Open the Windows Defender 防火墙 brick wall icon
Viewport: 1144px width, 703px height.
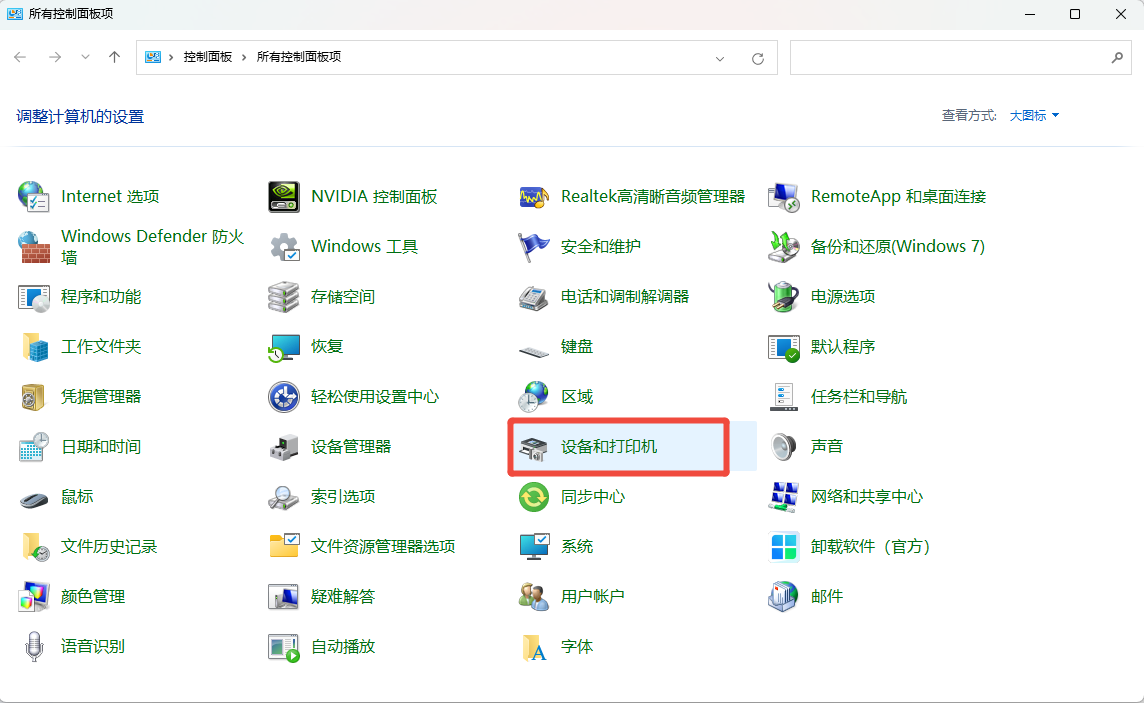click(34, 246)
